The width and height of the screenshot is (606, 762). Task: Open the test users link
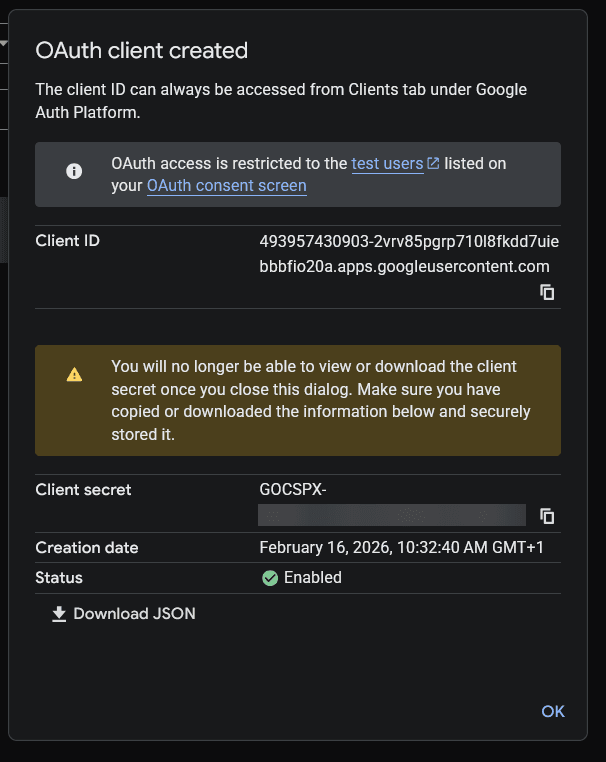[387, 163]
